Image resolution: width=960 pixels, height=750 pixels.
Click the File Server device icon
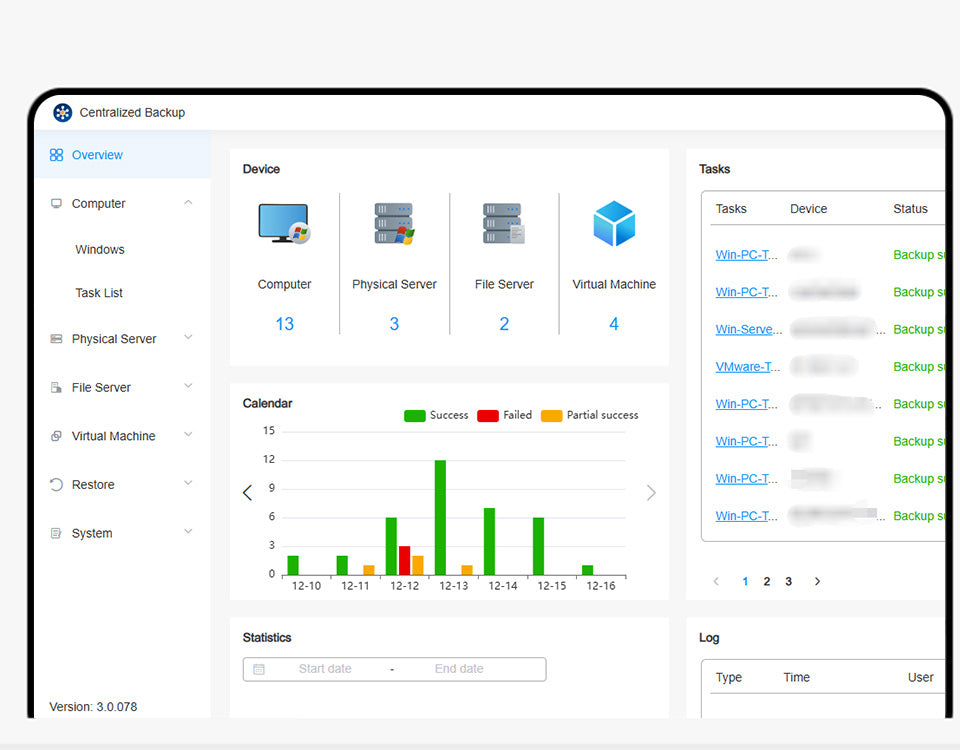[503, 224]
